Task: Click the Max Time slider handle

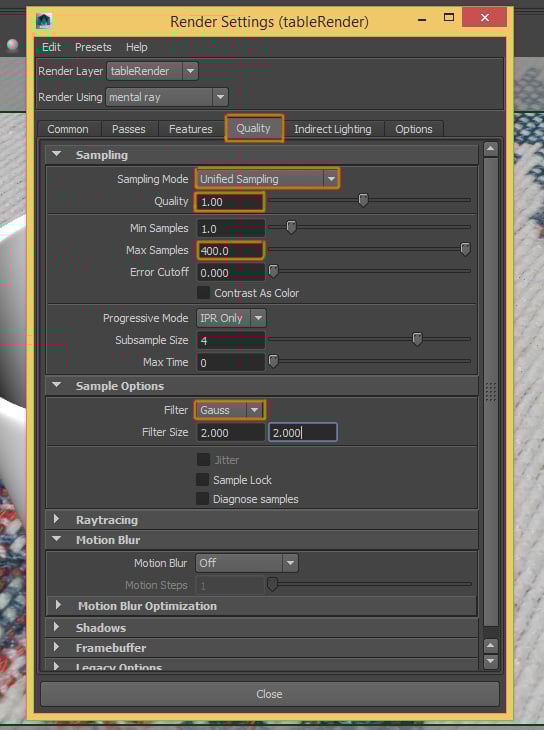Action: point(273,361)
